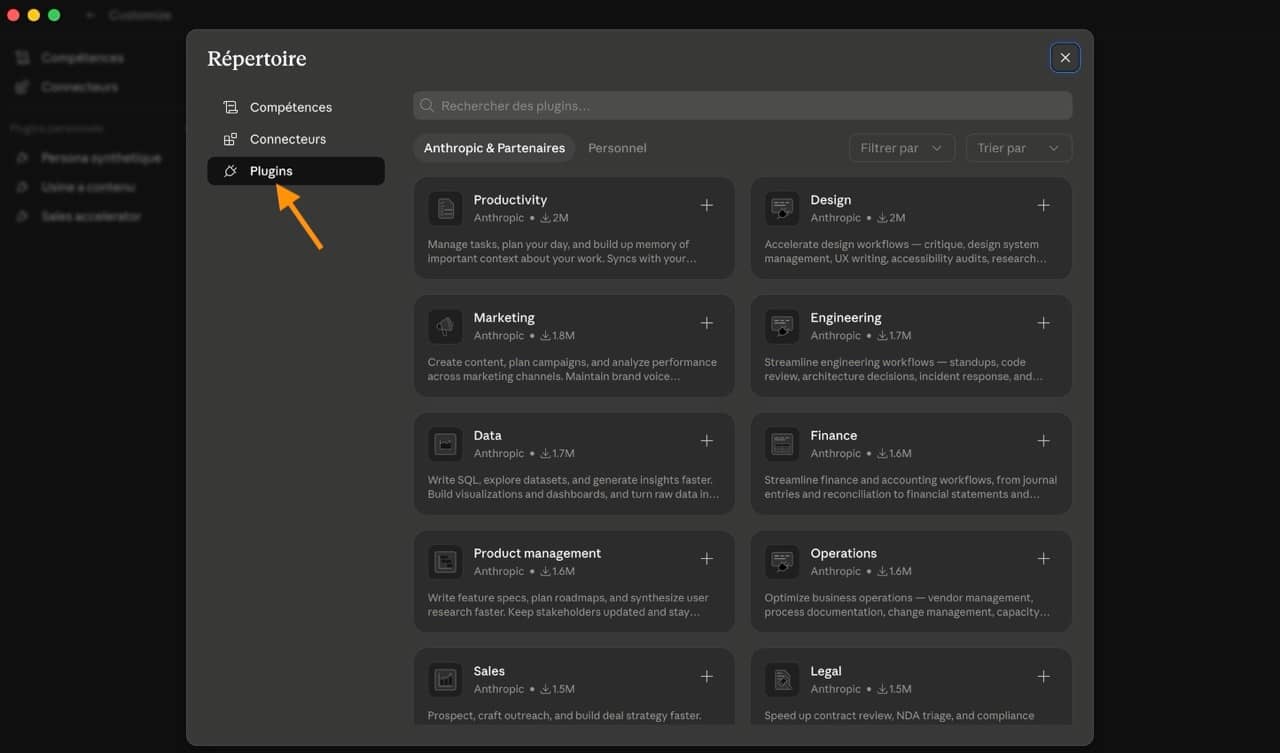Click the Connecteurs icon in the Répertoire sidebar
Viewport: 1280px width, 753px height.
pos(230,139)
